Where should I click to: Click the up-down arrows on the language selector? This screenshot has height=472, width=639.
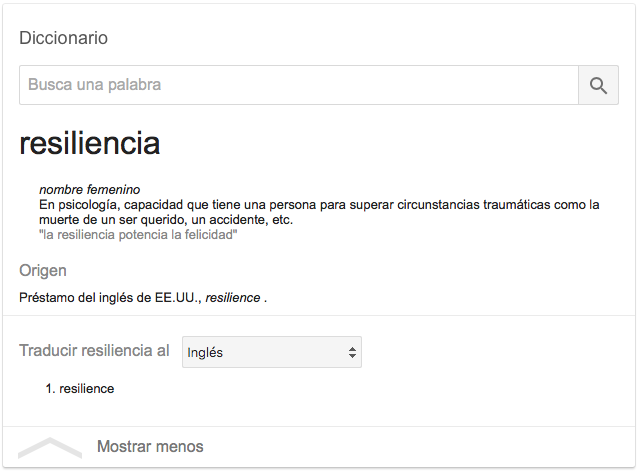(x=351, y=352)
